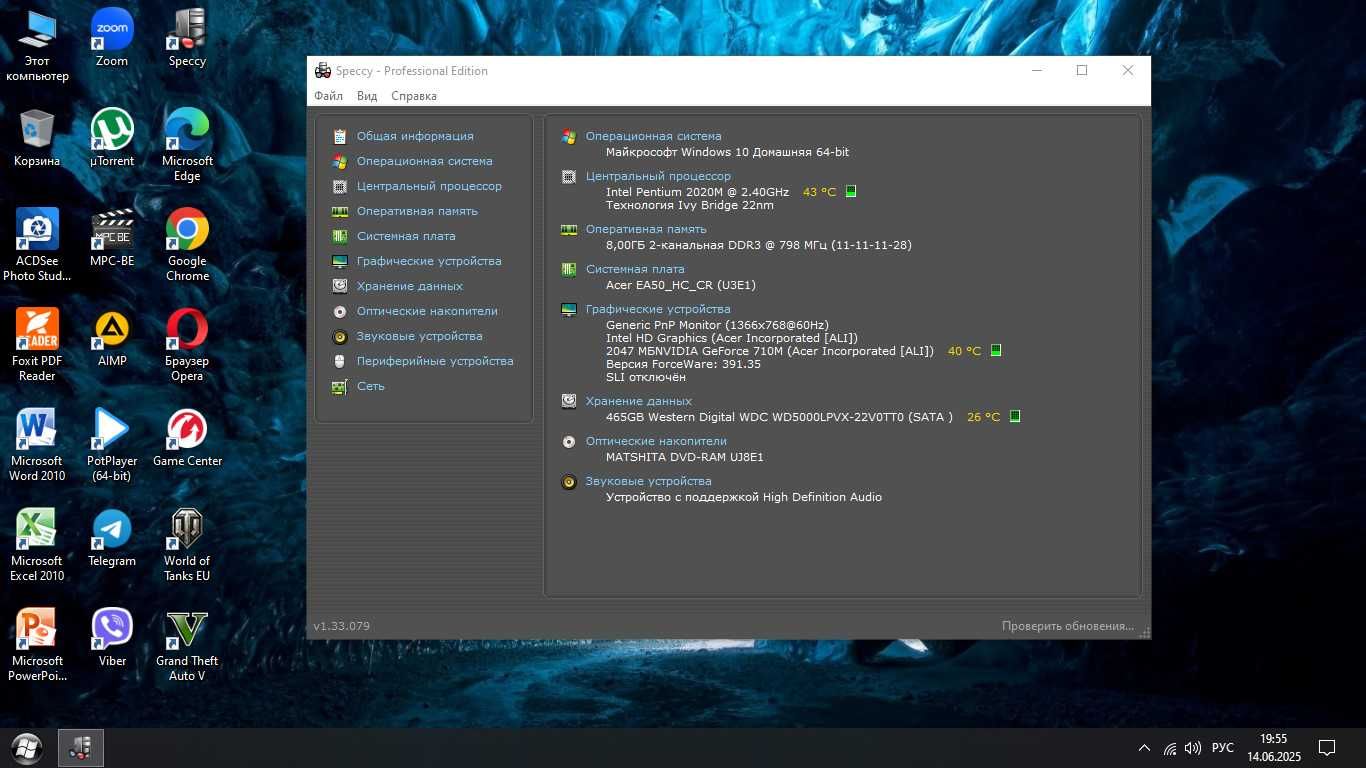Click the motherboard icon in summary pane
The image size is (1366, 768).
click(569, 269)
